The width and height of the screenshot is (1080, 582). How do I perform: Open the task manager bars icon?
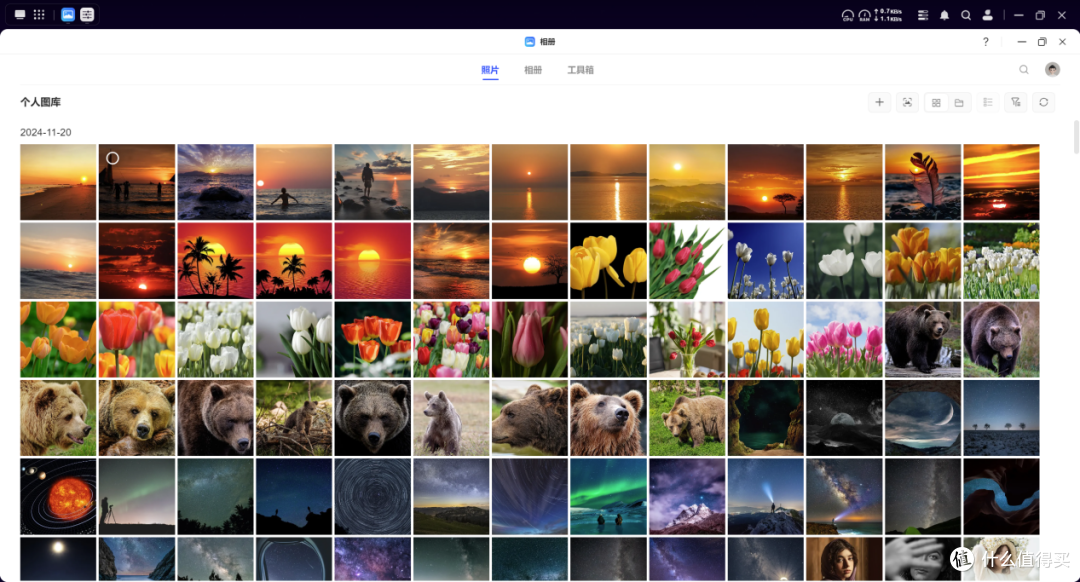point(923,15)
